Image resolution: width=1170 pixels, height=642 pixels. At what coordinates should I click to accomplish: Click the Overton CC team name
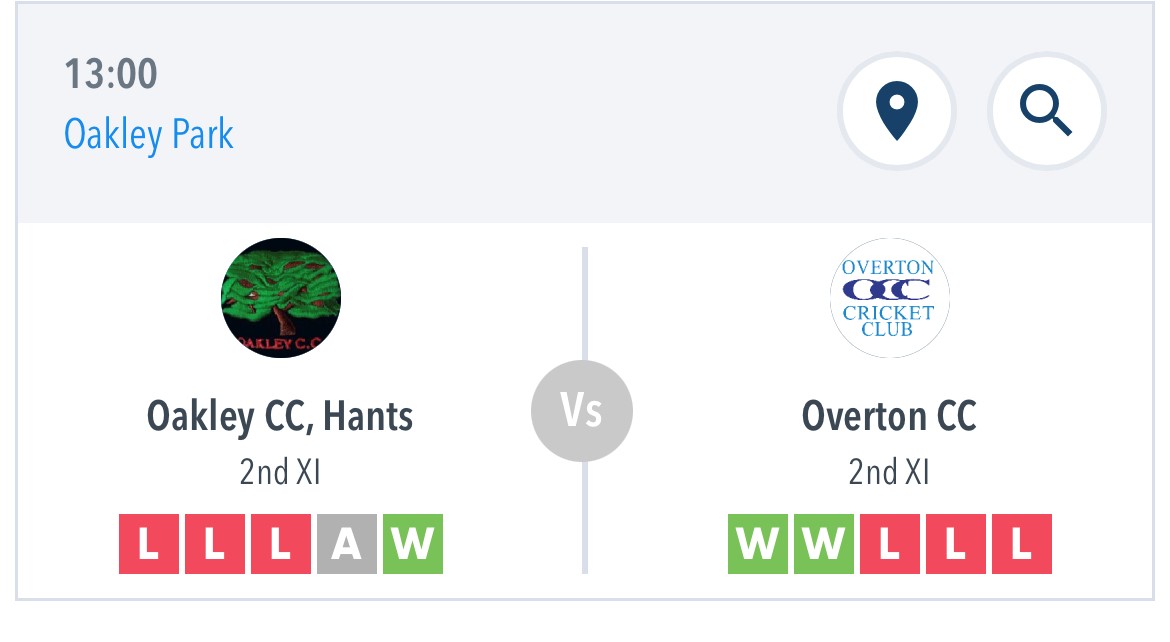point(889,416)
